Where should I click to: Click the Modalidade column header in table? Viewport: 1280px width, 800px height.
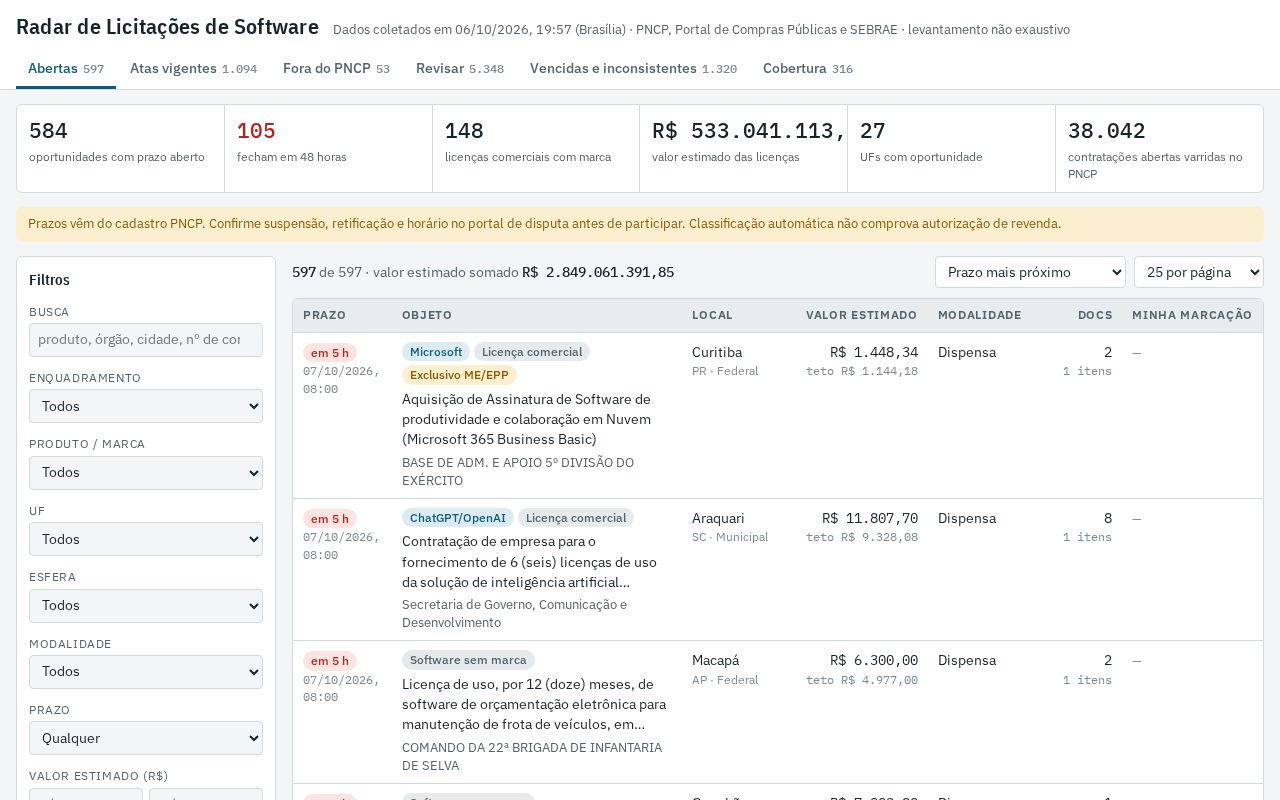pos(980,315)
